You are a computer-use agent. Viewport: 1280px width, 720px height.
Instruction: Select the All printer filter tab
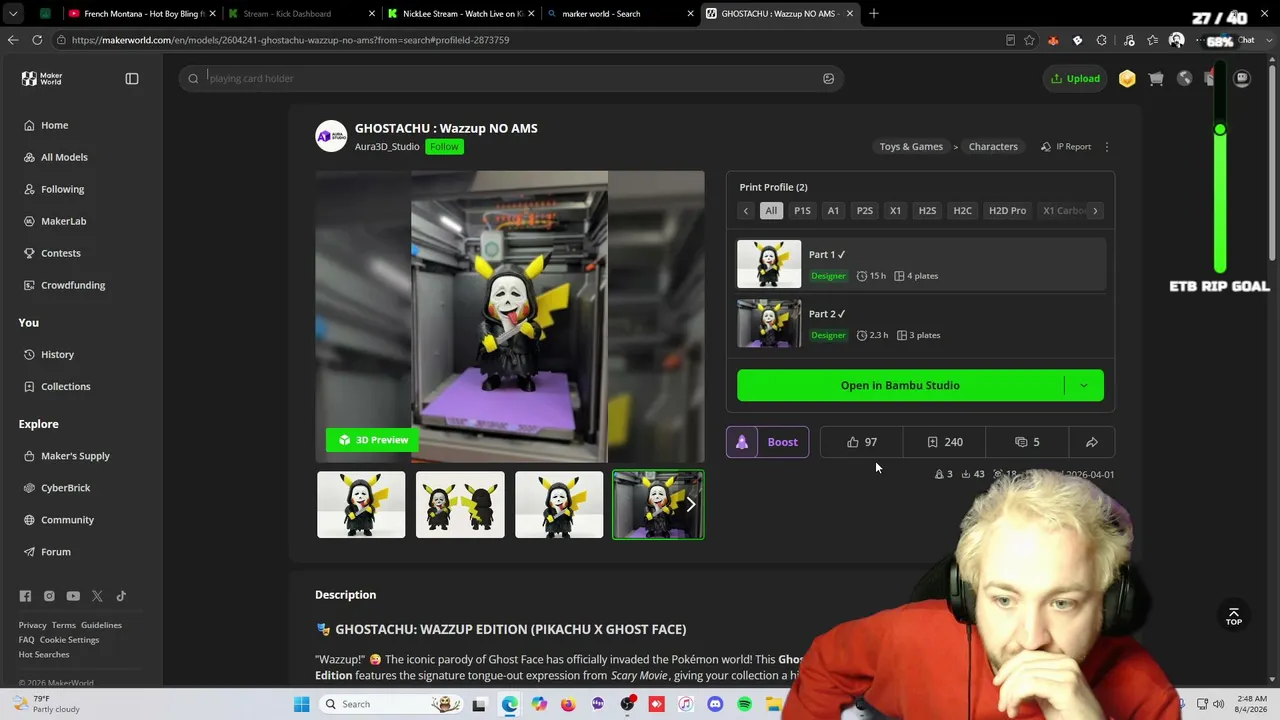771,211
